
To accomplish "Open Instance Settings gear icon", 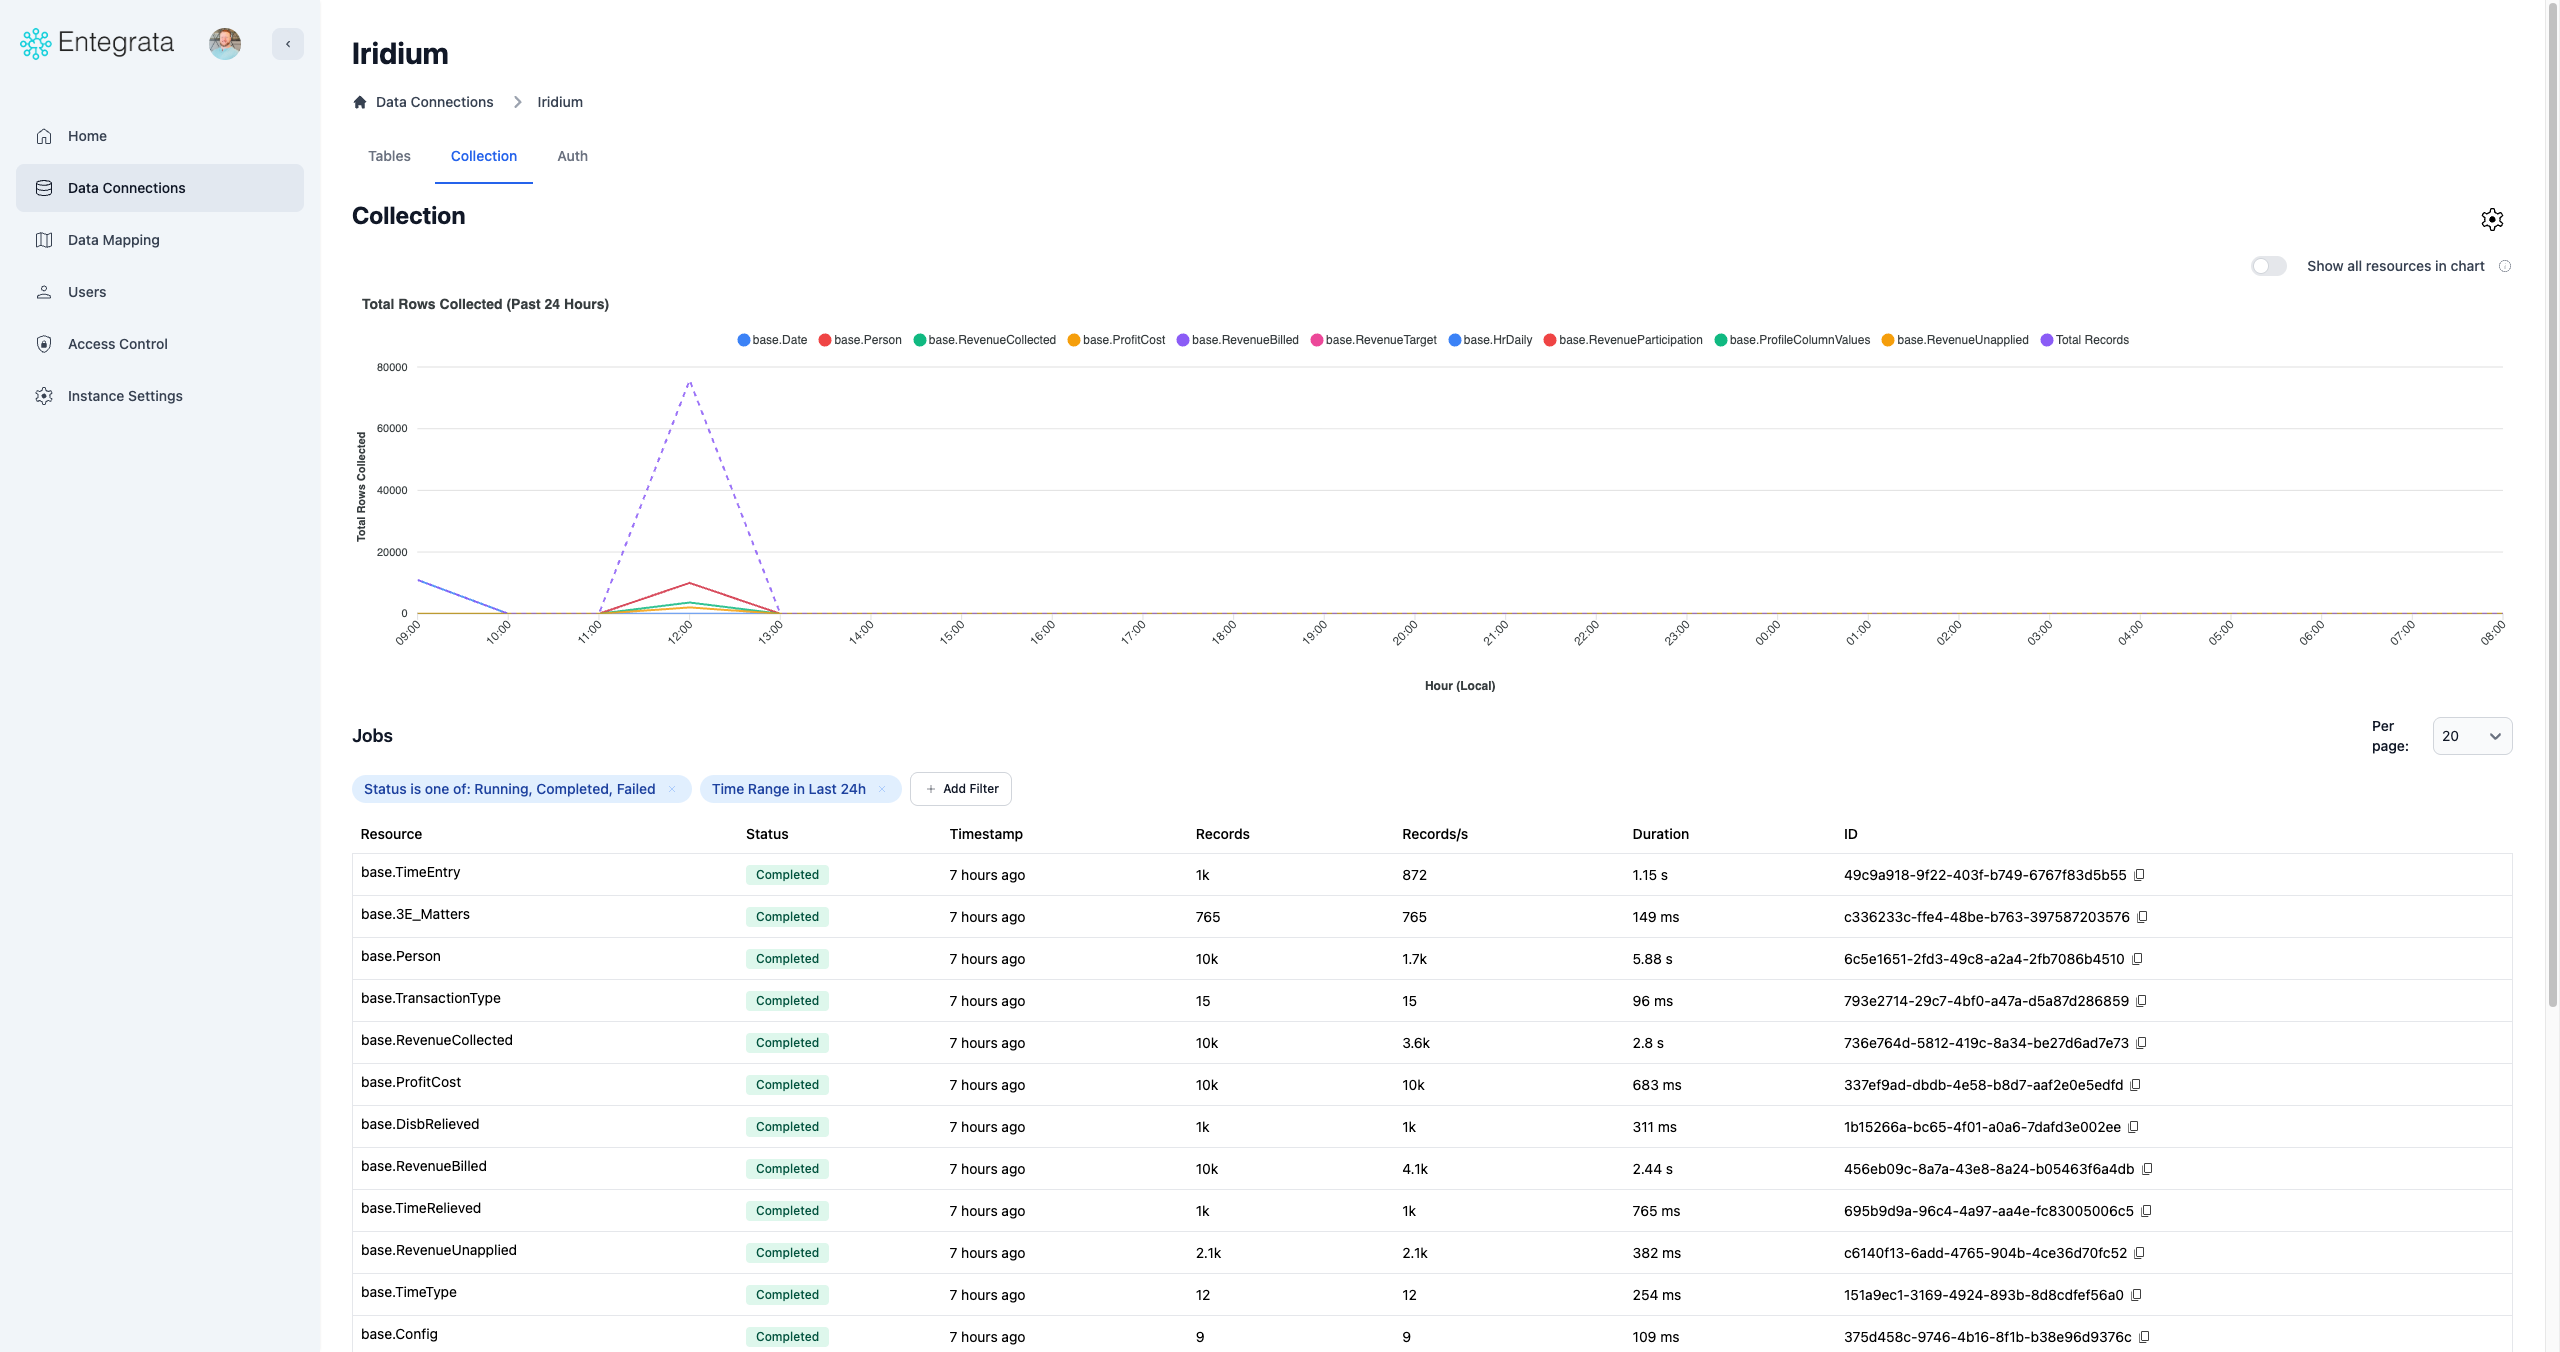I will (x=44, y=396).
